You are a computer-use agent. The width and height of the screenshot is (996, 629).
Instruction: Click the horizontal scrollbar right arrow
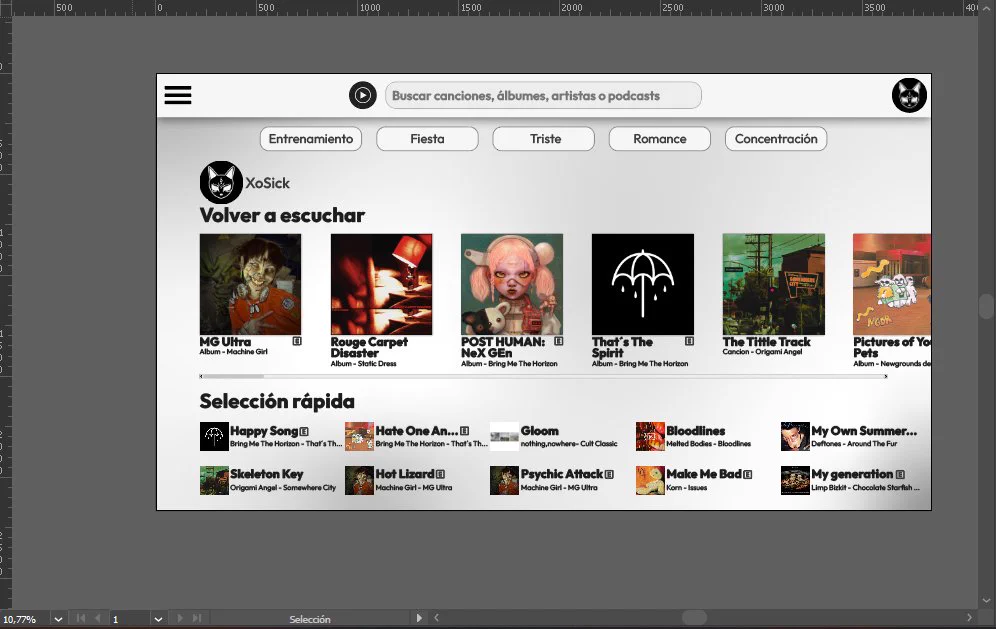click(x=969, y=618)
